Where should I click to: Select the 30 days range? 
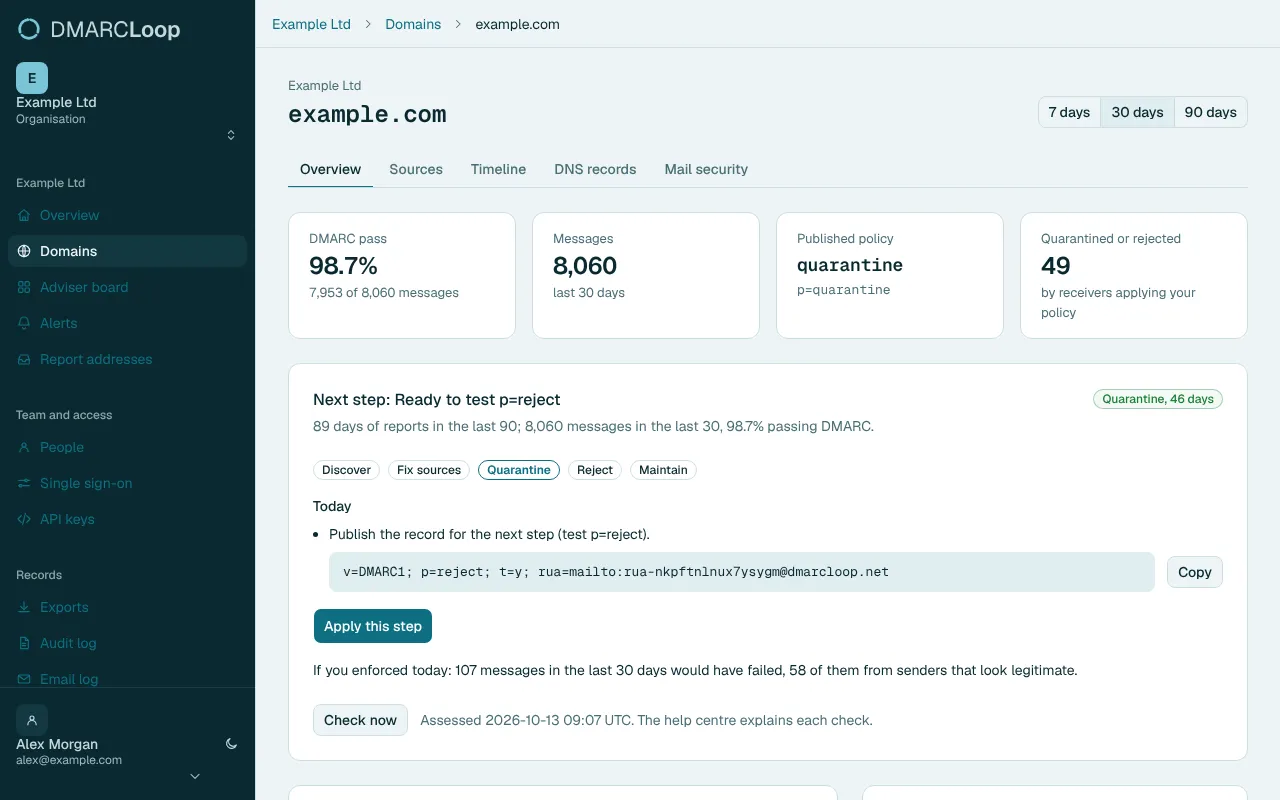point(1137,112)
